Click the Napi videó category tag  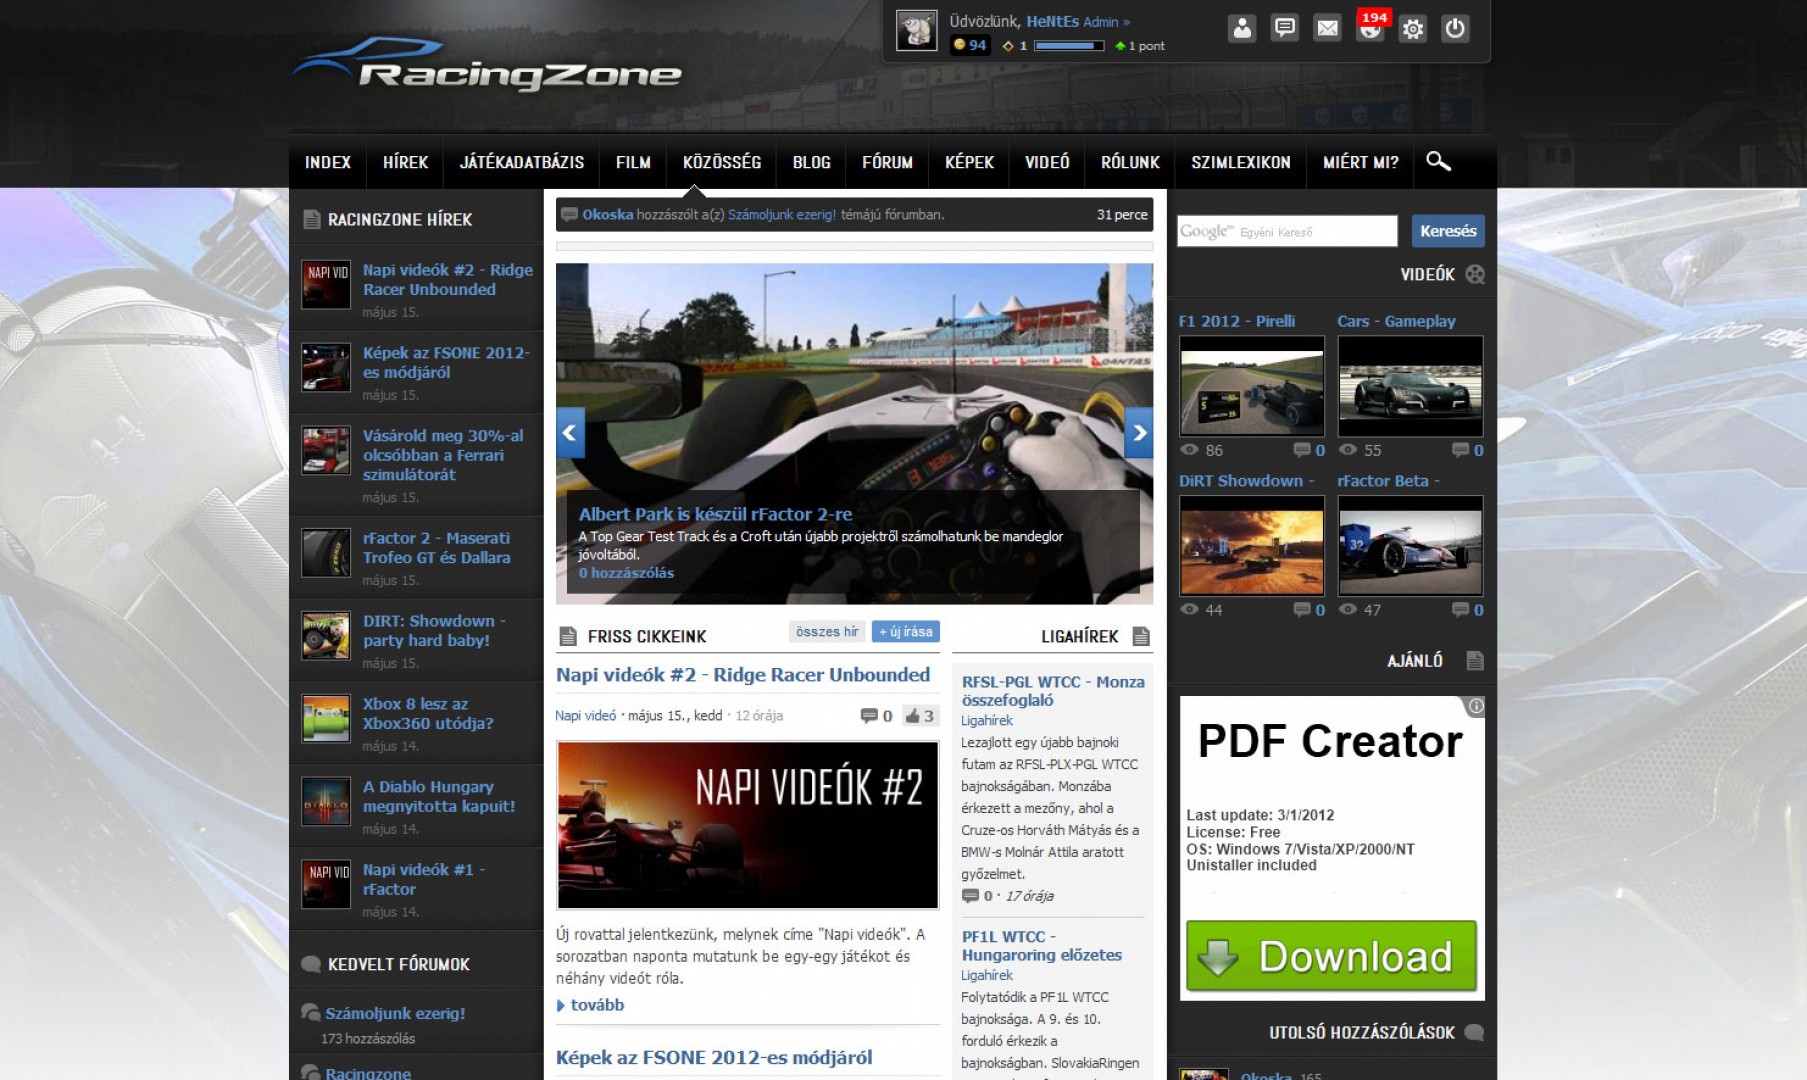click(x=586, y=716)
